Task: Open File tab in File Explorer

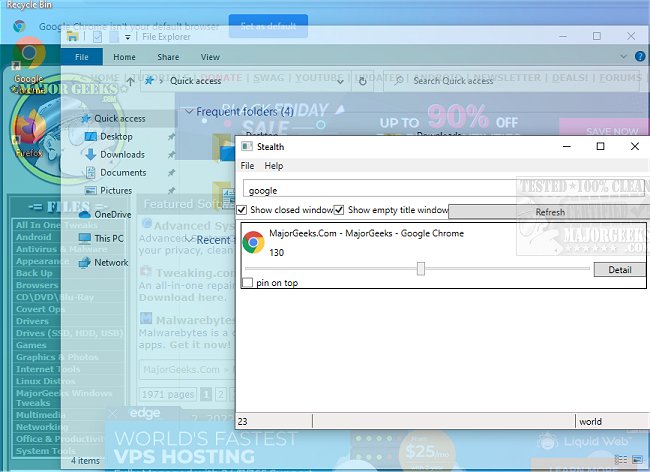Action: coord(82,57)
